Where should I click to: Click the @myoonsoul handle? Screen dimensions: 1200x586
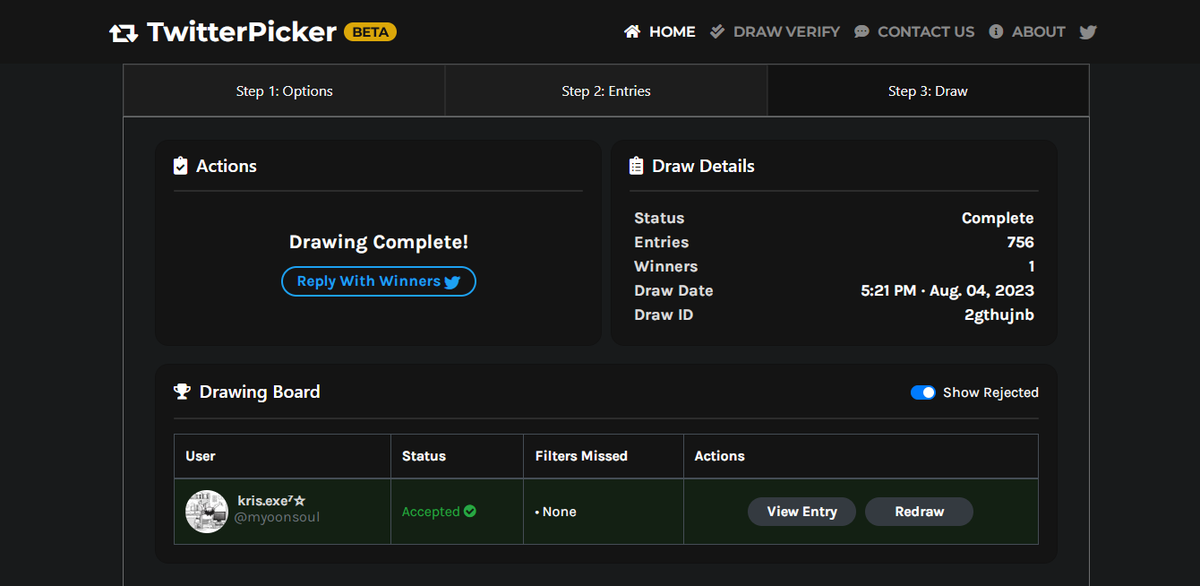coord(279,518)
